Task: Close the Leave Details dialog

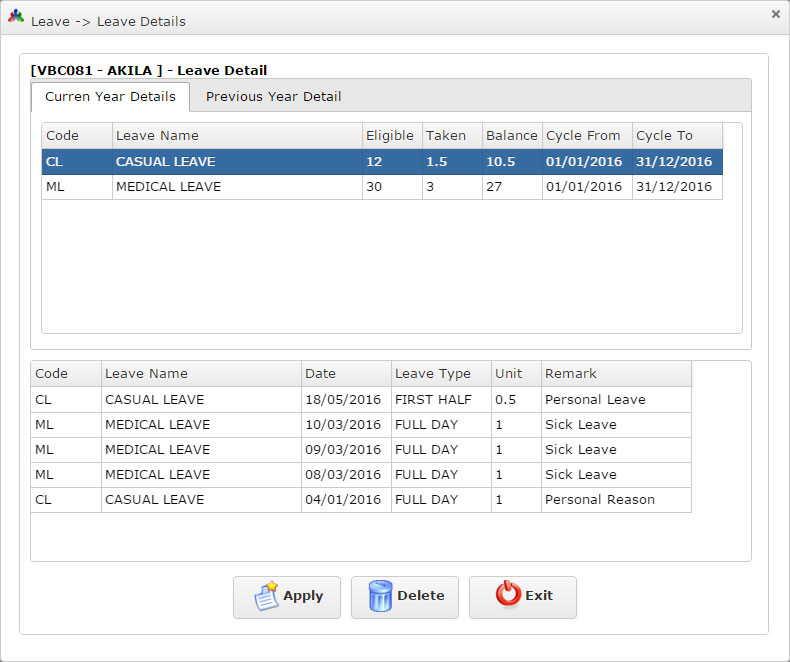Action: click(x=775, y=14)
